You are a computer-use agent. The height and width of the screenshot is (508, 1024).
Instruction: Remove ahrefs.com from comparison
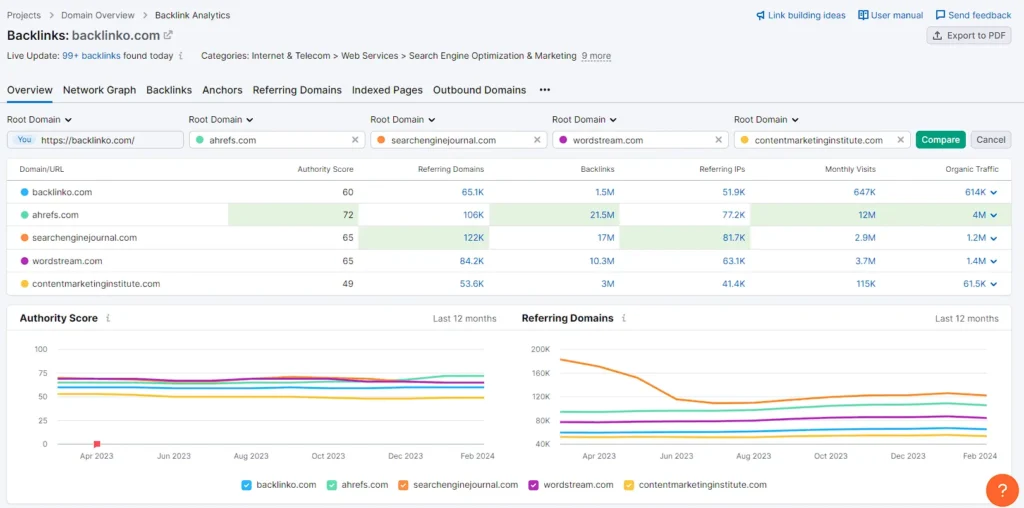click(355, 140)
